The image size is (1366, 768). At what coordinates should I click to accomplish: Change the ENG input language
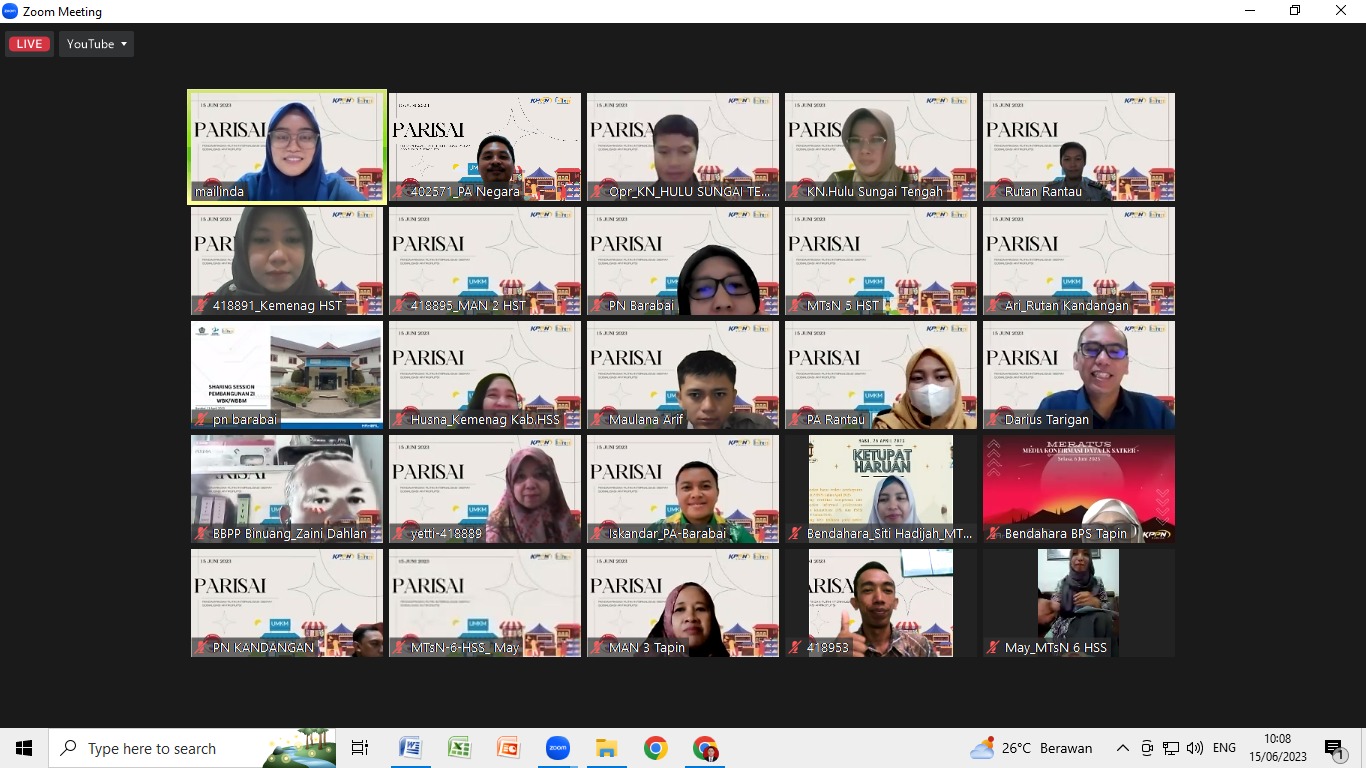tap(1224, 748)
